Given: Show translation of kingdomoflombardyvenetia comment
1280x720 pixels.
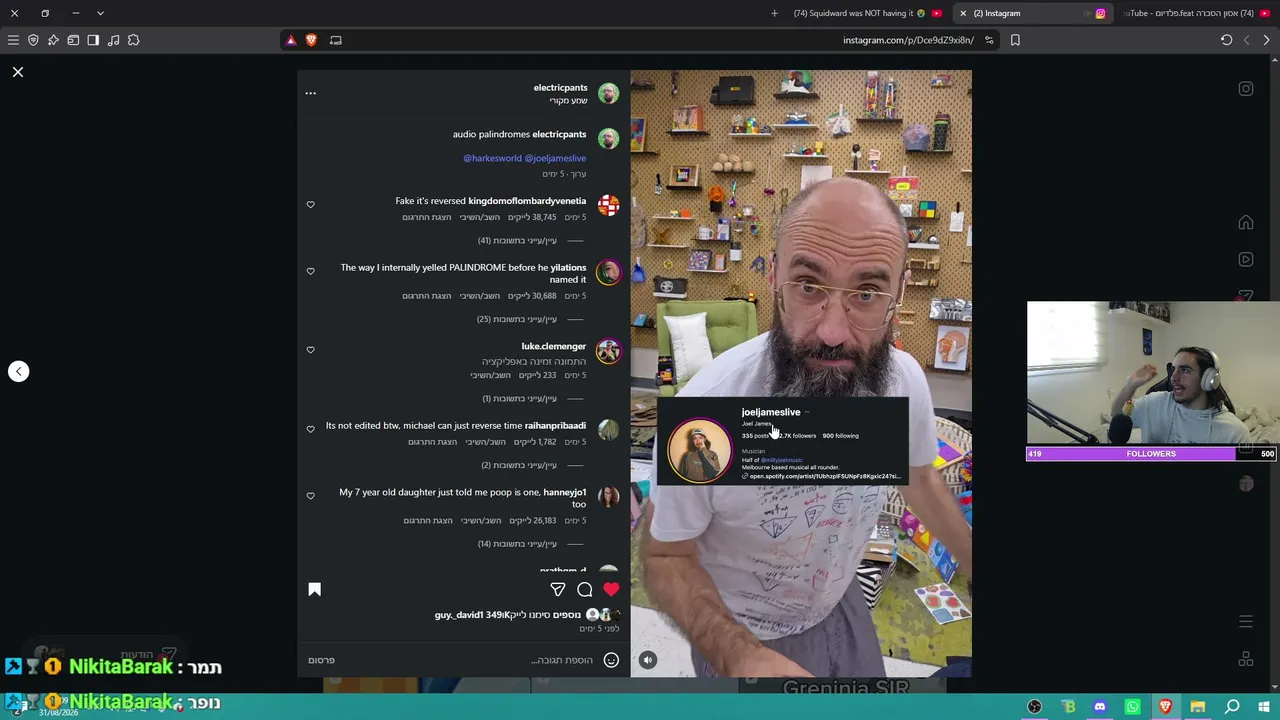Looking at the screenshot, I should (x=427, y=217).
